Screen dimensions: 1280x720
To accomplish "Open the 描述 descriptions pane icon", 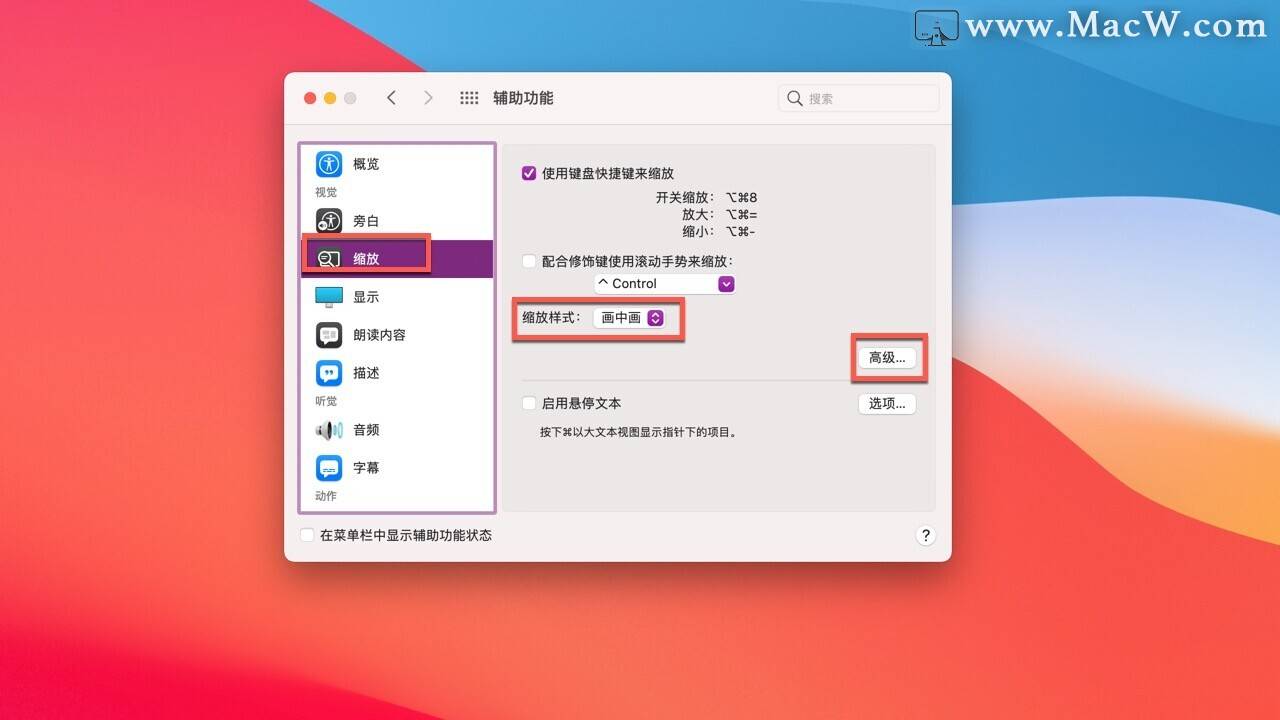I will click(x=327, y=372).
